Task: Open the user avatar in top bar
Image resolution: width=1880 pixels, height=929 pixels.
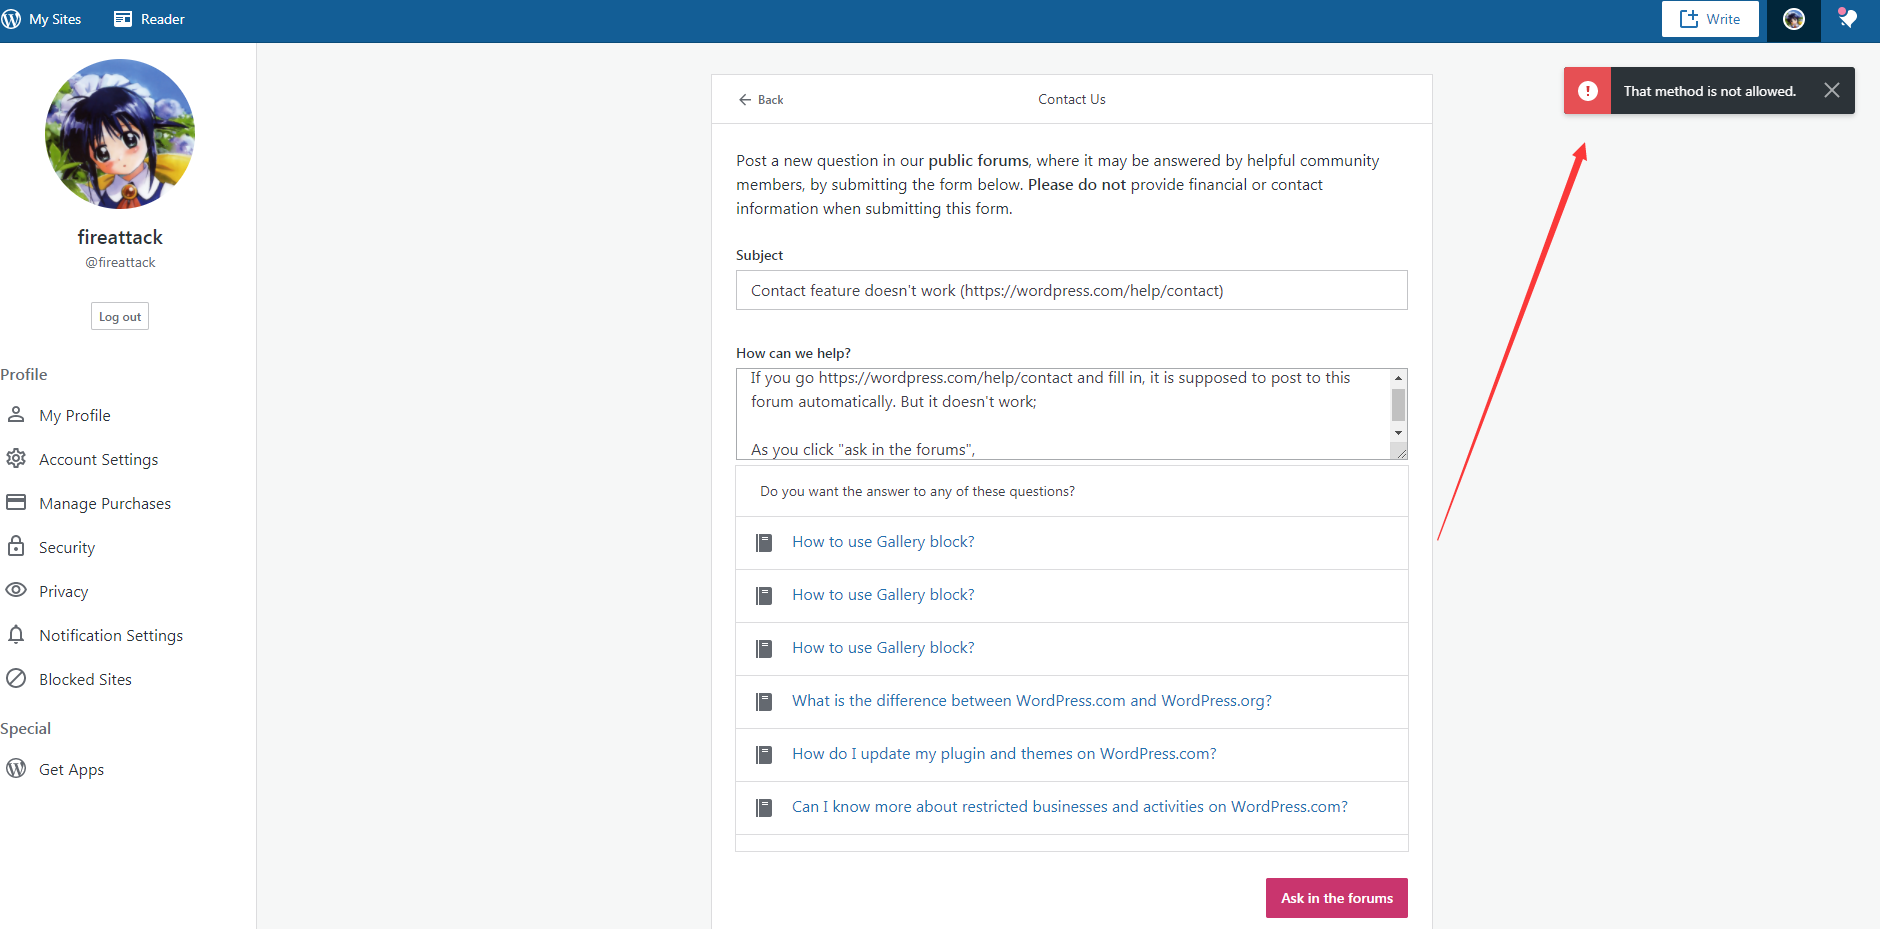Action: pos(1793,19)
